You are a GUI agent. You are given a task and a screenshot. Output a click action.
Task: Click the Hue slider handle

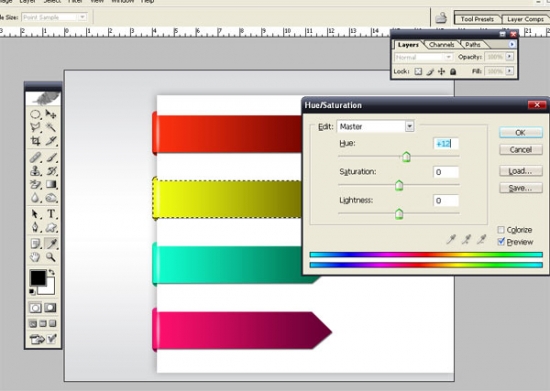click(x=406, y=157)
